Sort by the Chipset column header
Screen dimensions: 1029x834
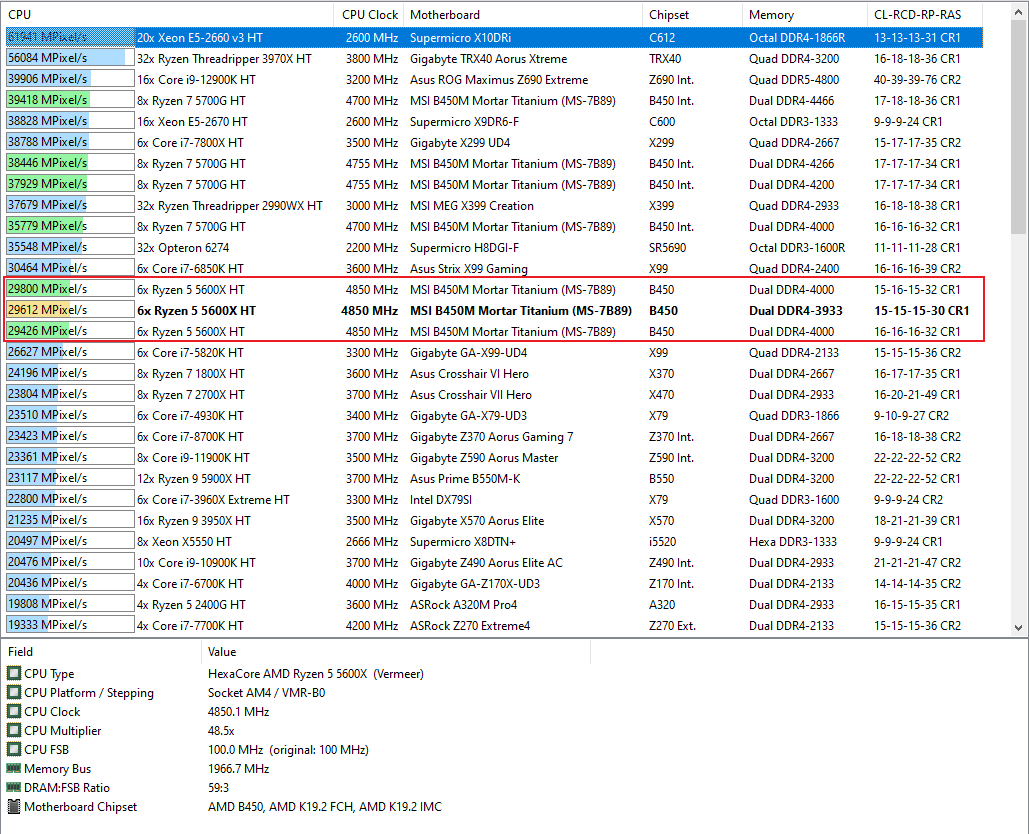coord(692,14)
